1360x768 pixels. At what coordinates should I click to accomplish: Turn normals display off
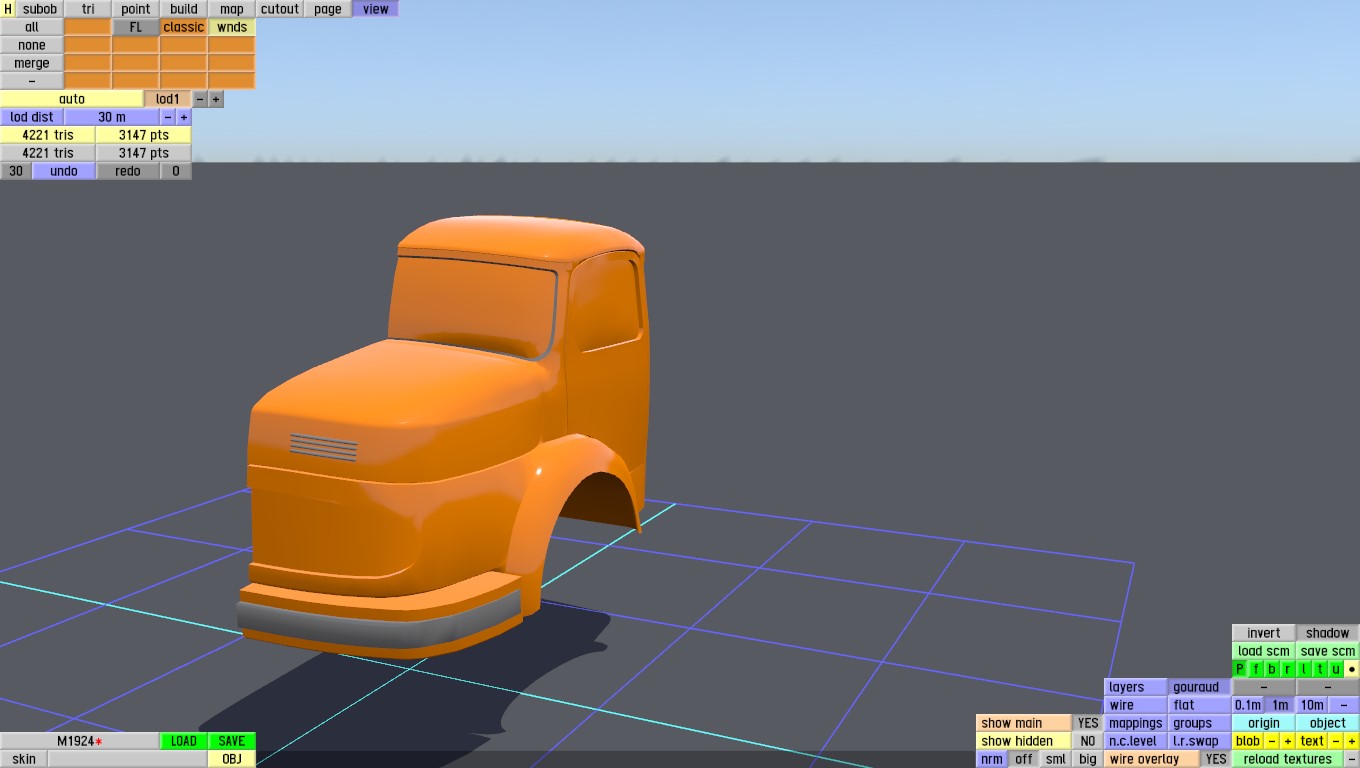[1024, 759]
